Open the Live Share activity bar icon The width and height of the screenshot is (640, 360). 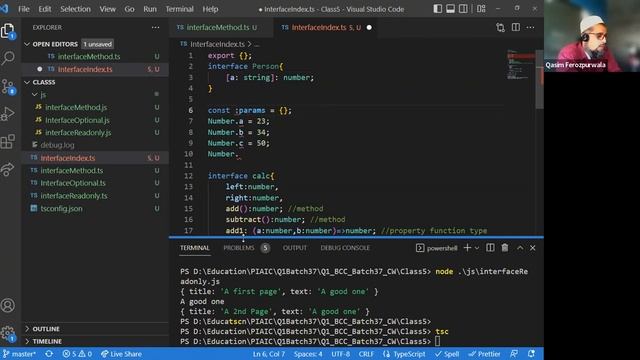(8, 169)
